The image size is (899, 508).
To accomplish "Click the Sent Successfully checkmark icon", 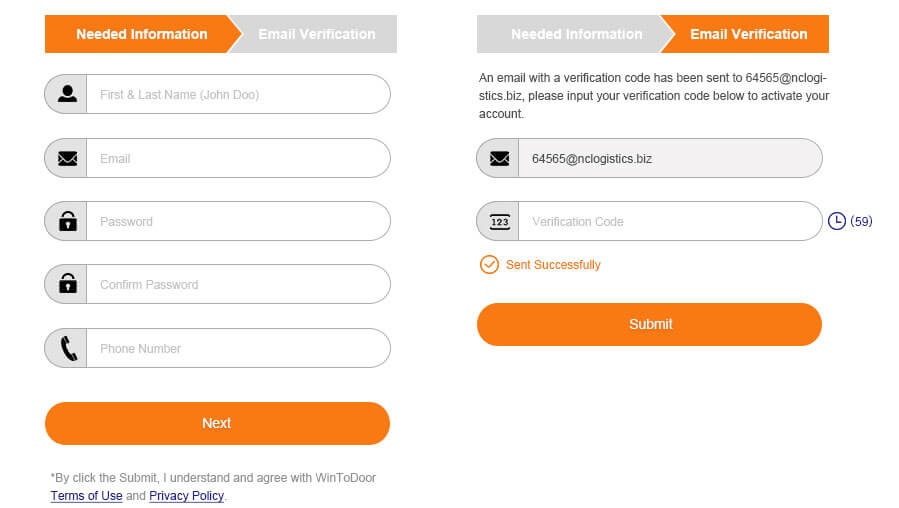I will [489, 265].
